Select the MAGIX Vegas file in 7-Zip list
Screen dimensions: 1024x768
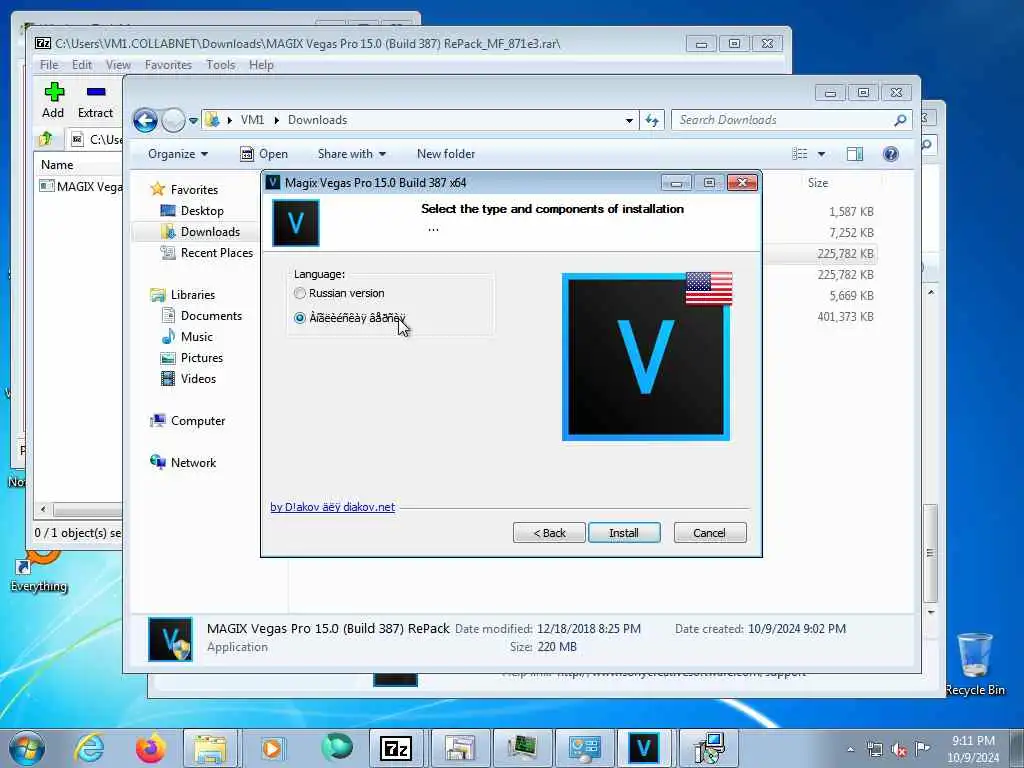[80, 187]
